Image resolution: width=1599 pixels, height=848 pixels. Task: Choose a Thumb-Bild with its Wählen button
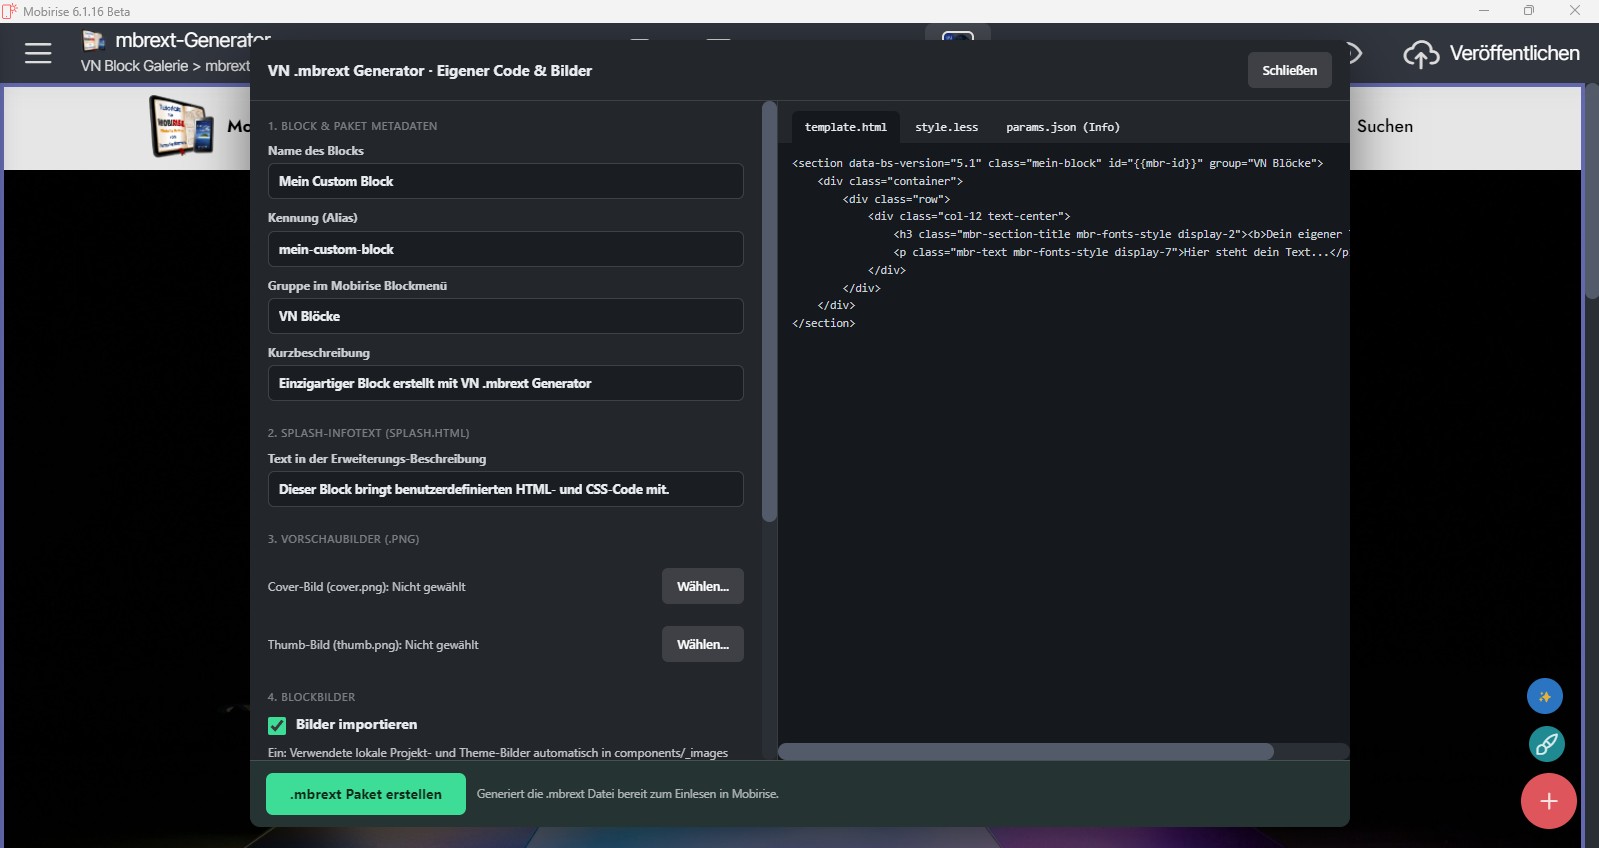click(703, 644)
